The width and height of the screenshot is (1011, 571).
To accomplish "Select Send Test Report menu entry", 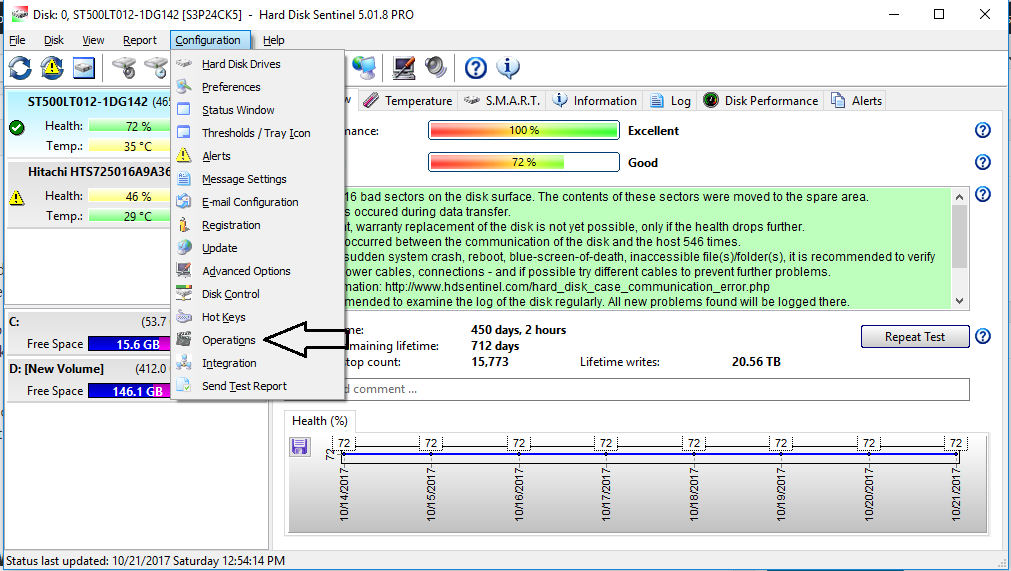I will (x=258, y=386).
